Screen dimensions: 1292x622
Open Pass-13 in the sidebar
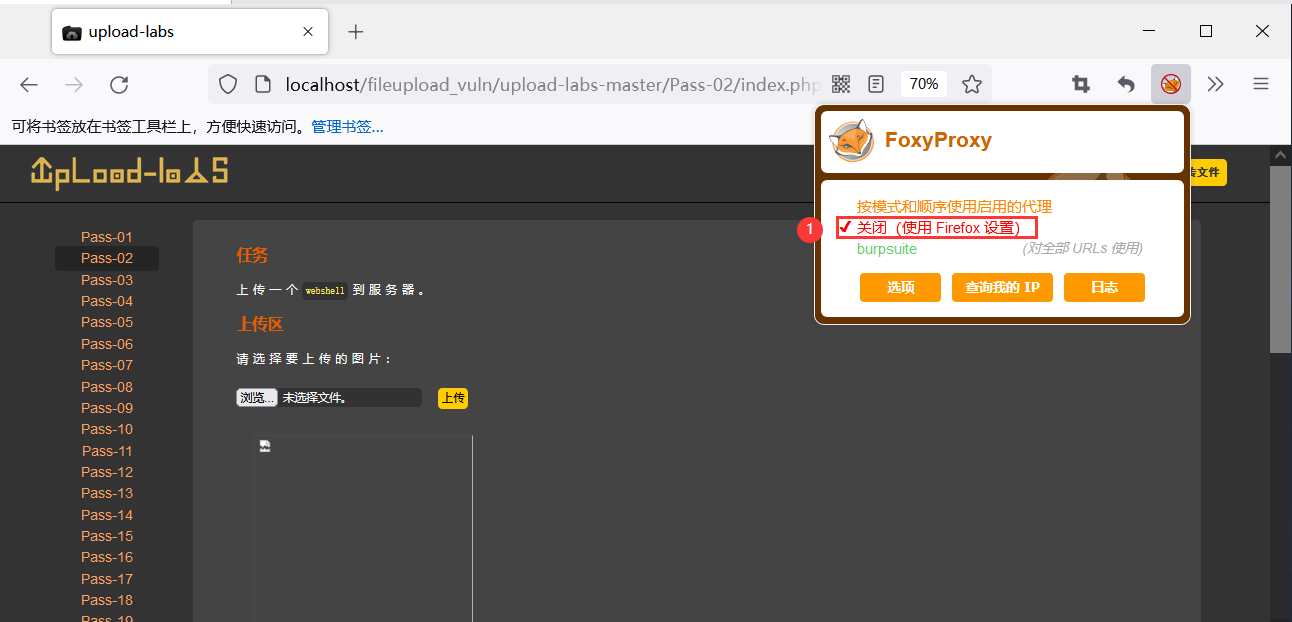(x=107, y=493)
